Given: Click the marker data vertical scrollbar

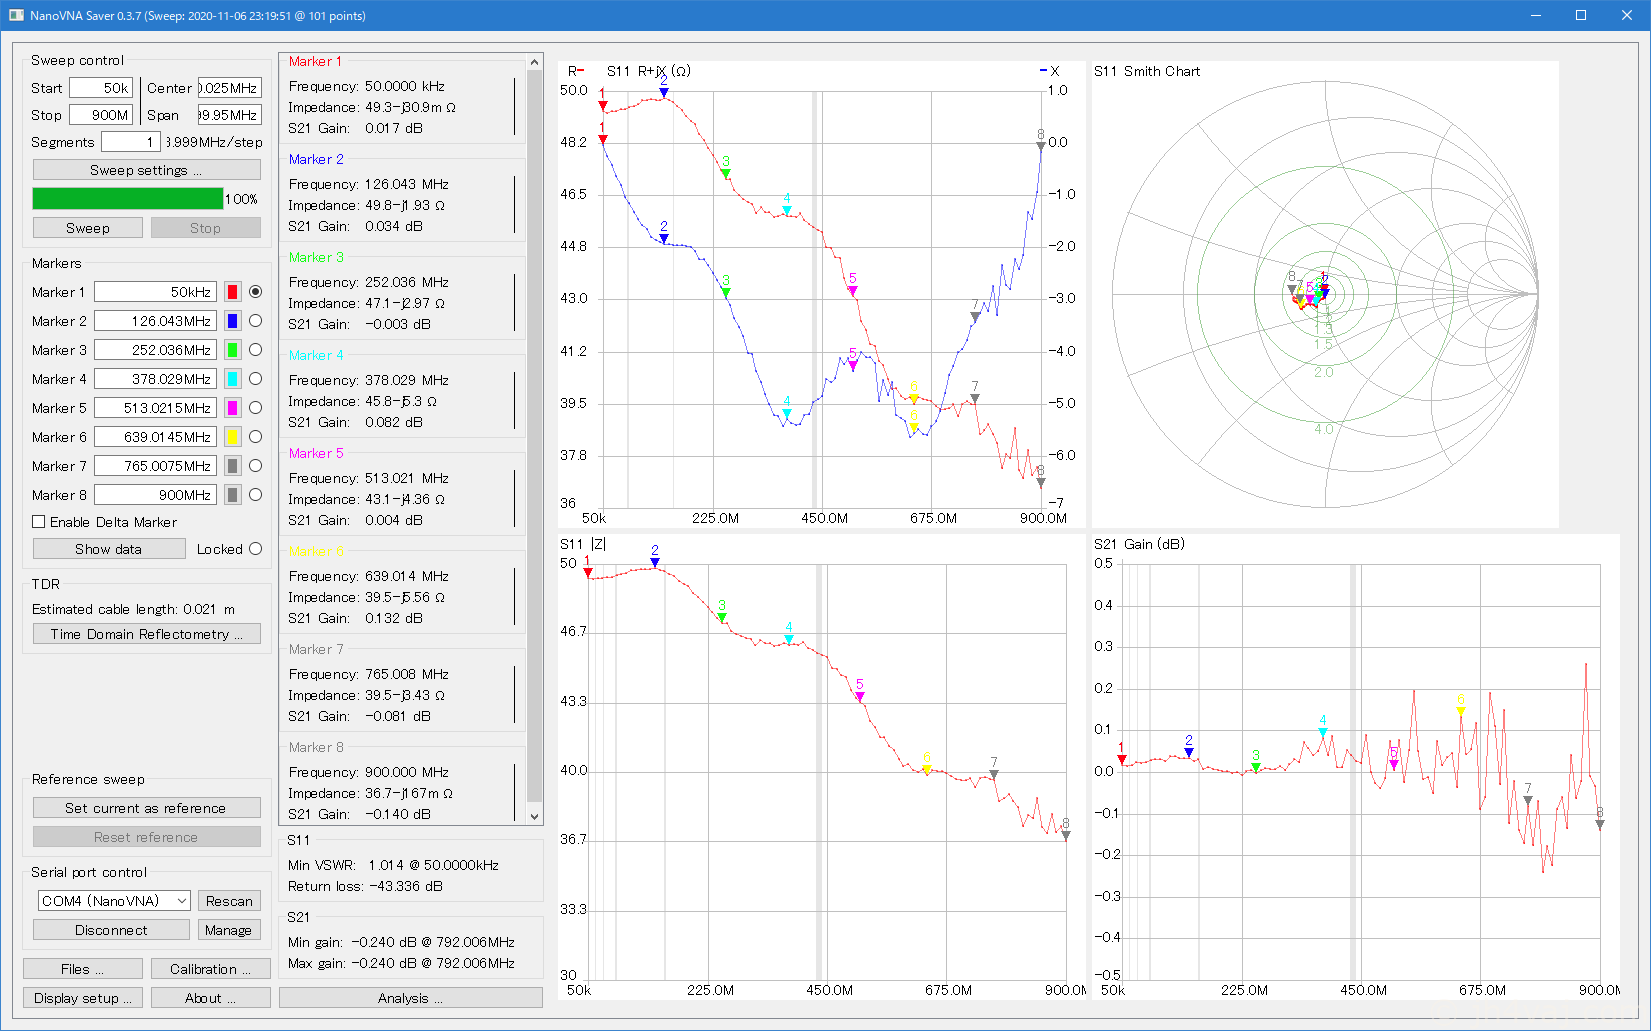Looking at the screenshot, I should click(x=534, y=435).
